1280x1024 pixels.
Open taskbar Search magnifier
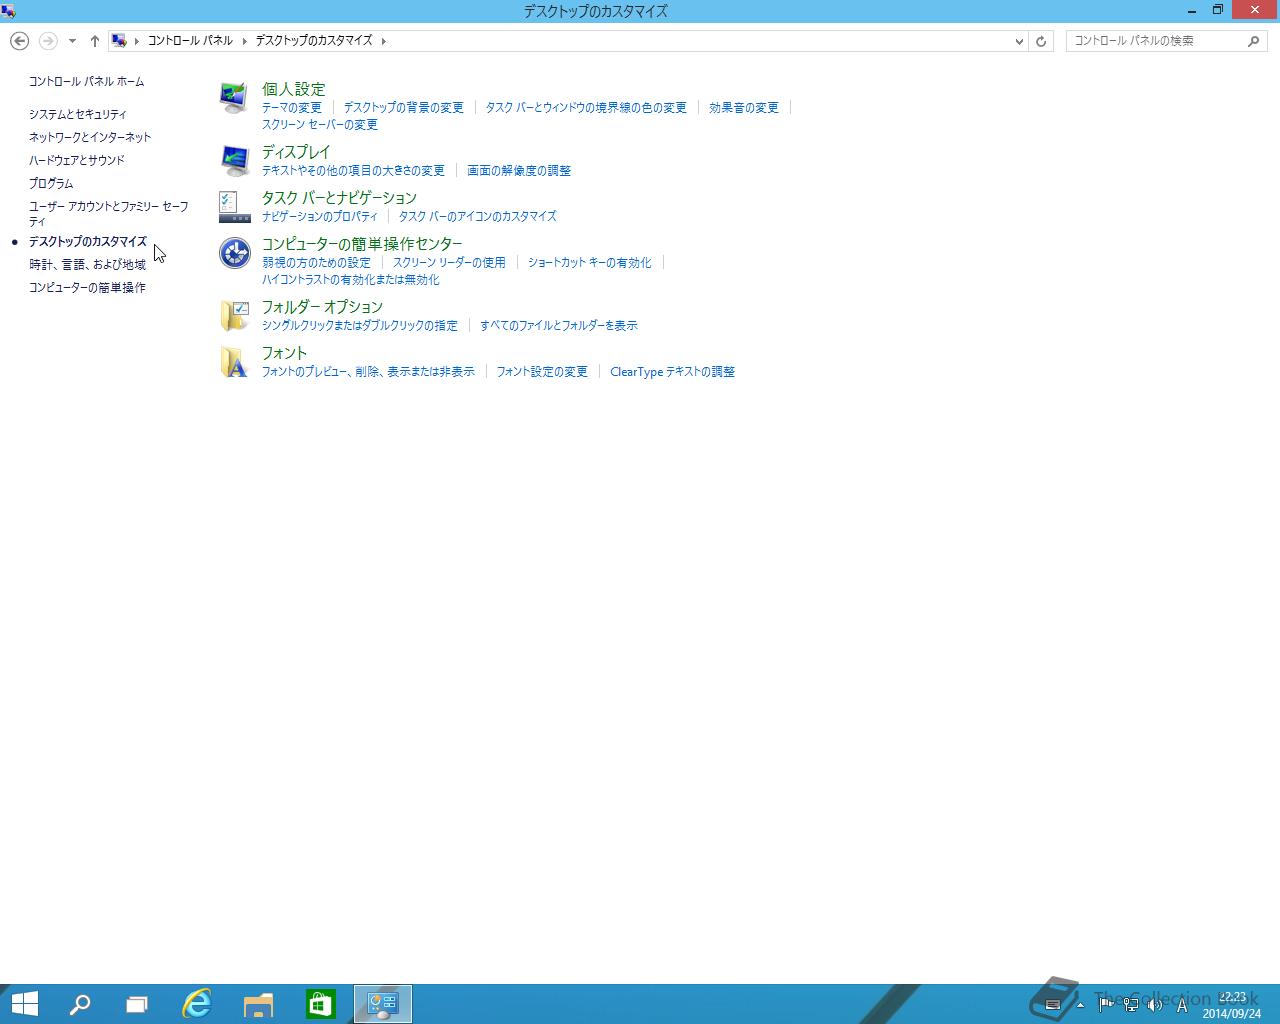(80, 1004)
